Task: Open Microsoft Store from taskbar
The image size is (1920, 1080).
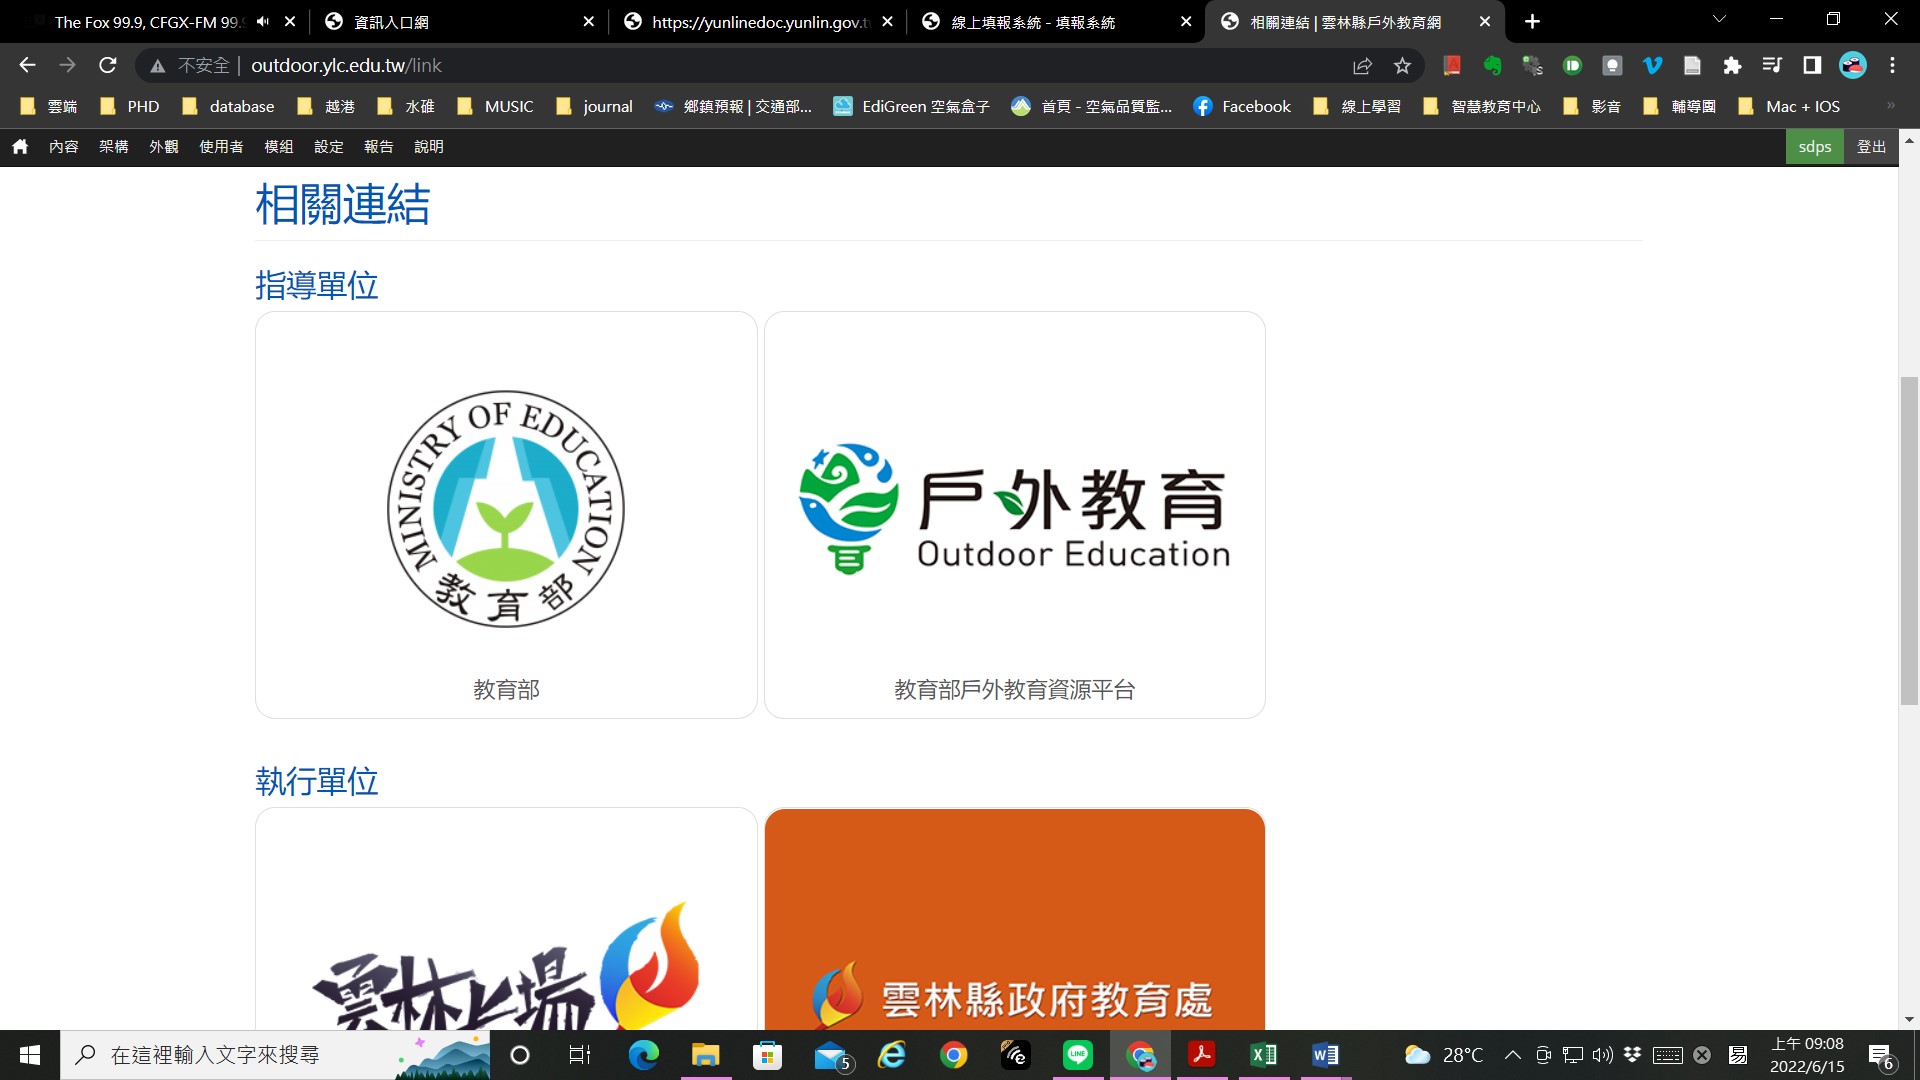Action: click(767, 1055)
